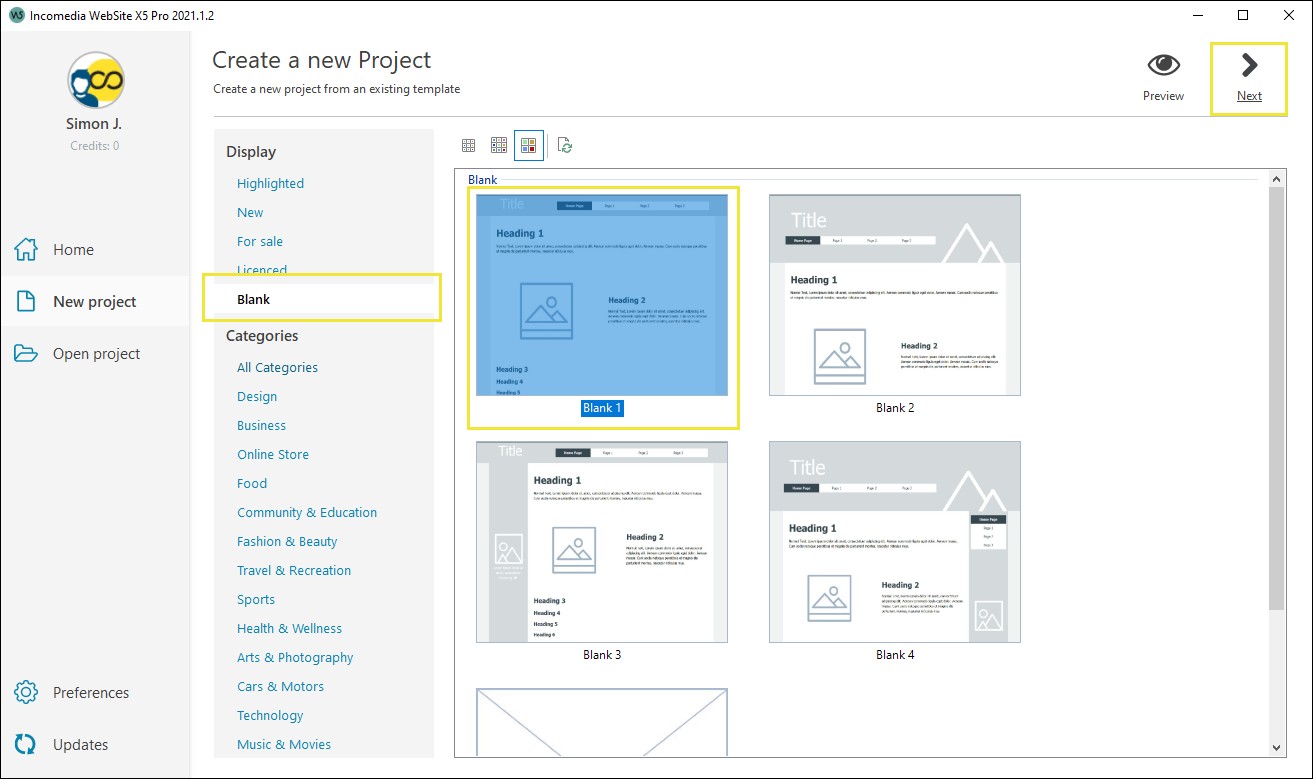Show New templates
The width and height of the screenshot is (1313, 779).
(250, 213)
